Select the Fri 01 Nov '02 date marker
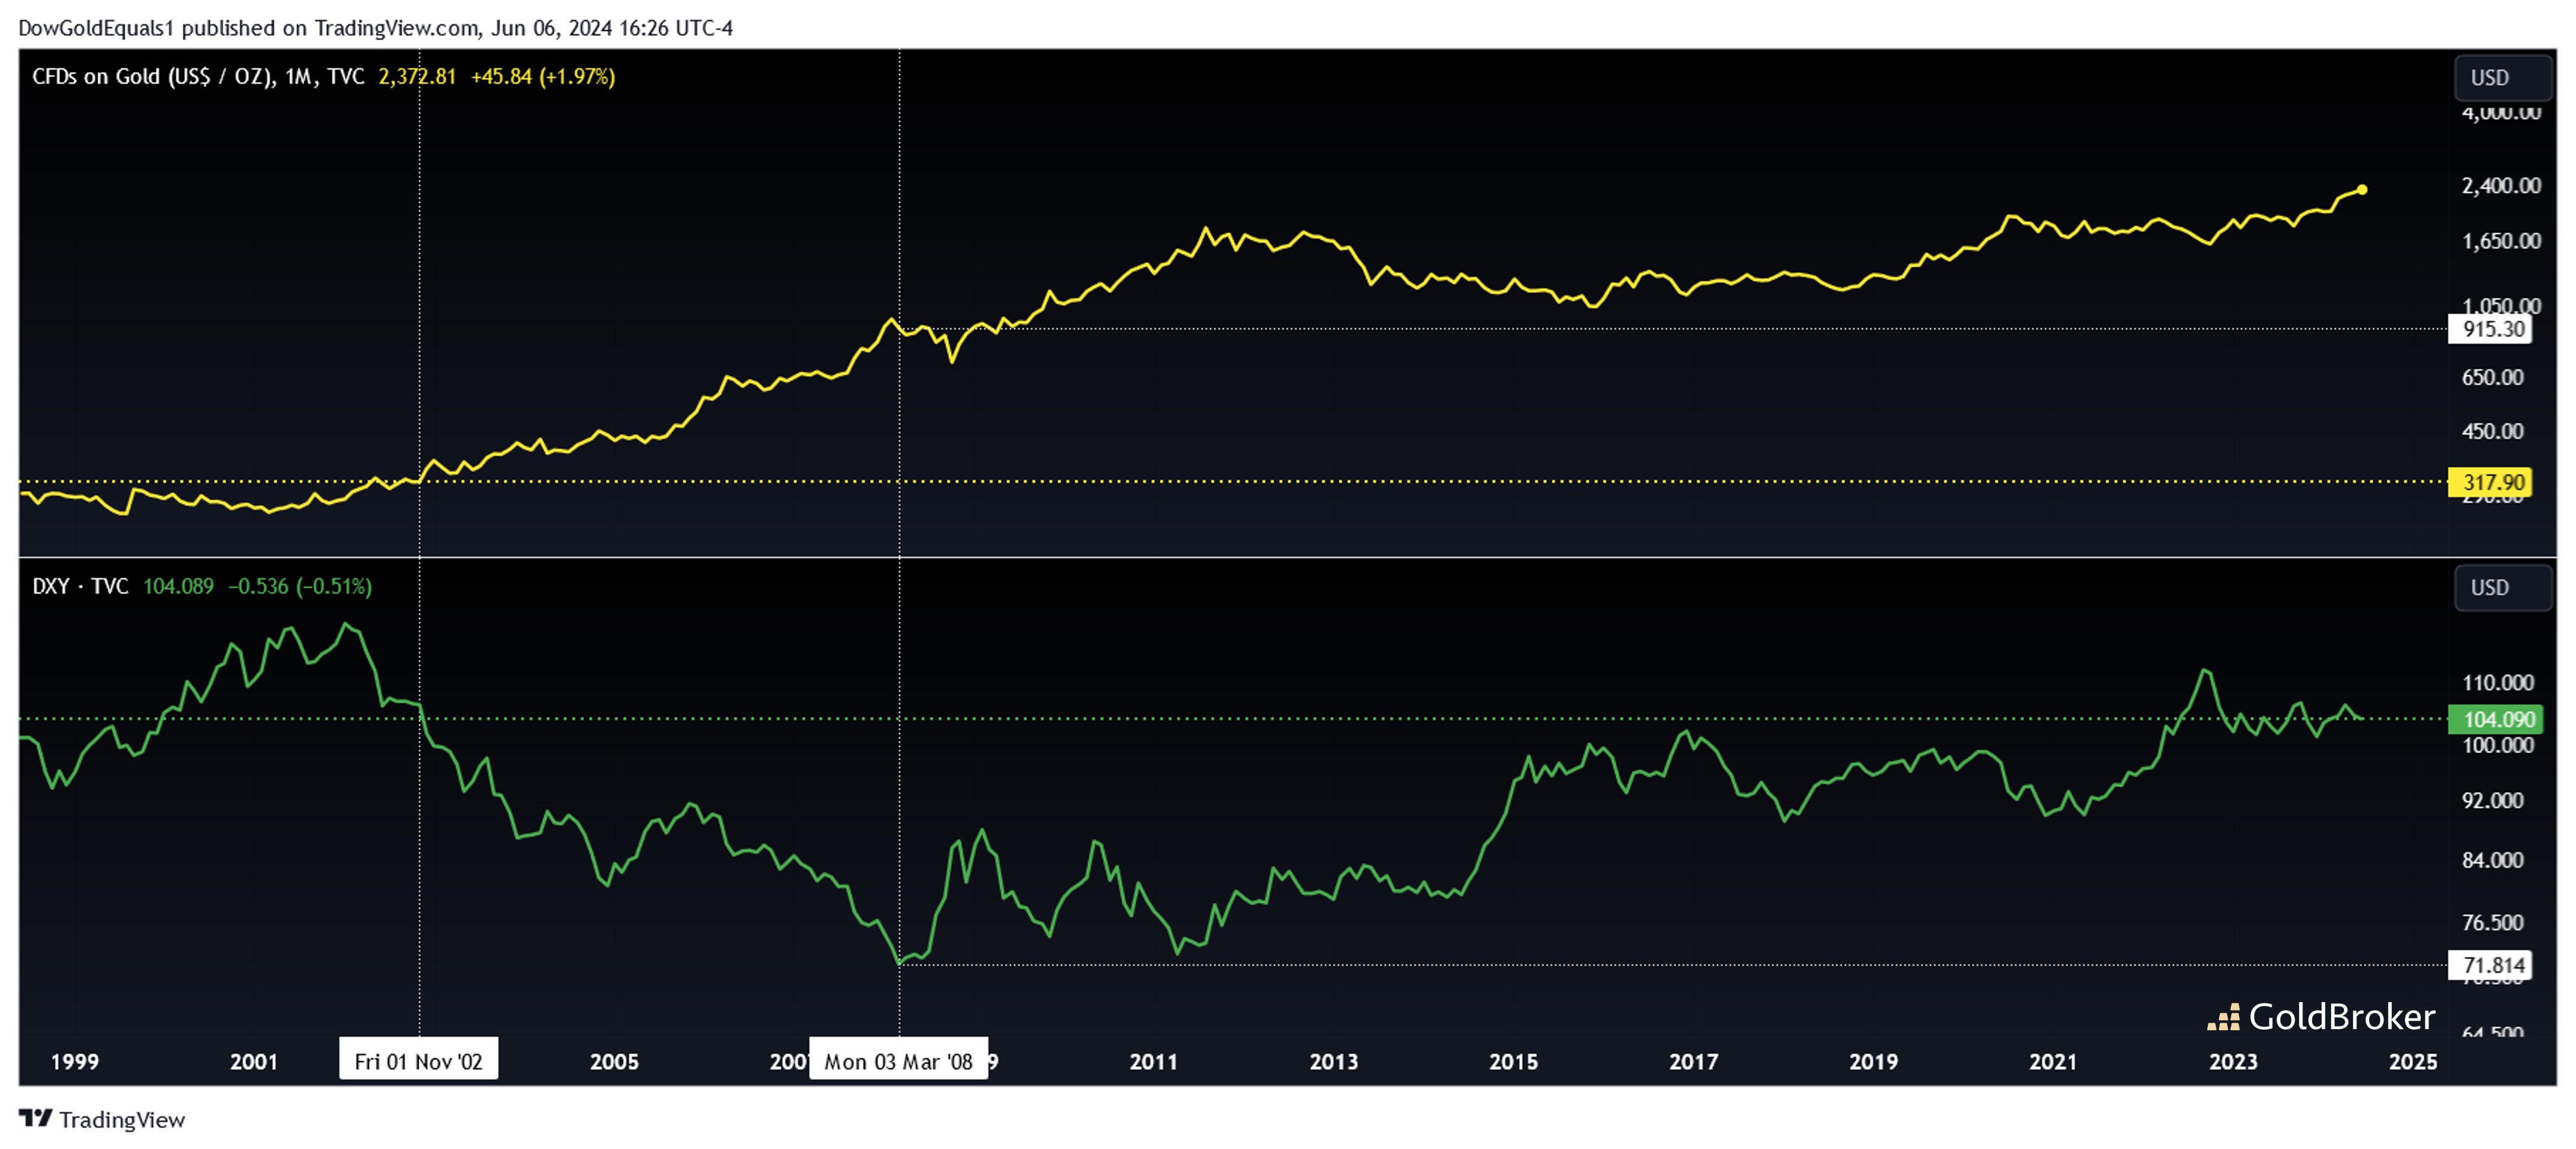The height and width of the screenshot is (1149, 2576). pyautogui.click(x=418, y=1061)
